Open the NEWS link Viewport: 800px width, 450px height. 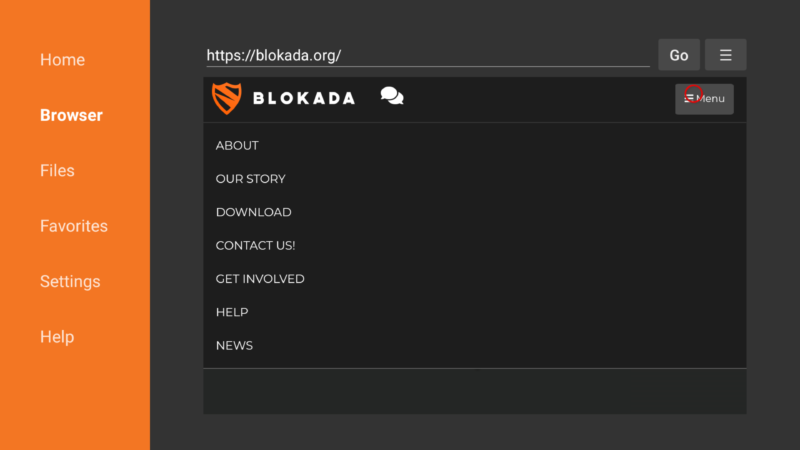(234, 345)
